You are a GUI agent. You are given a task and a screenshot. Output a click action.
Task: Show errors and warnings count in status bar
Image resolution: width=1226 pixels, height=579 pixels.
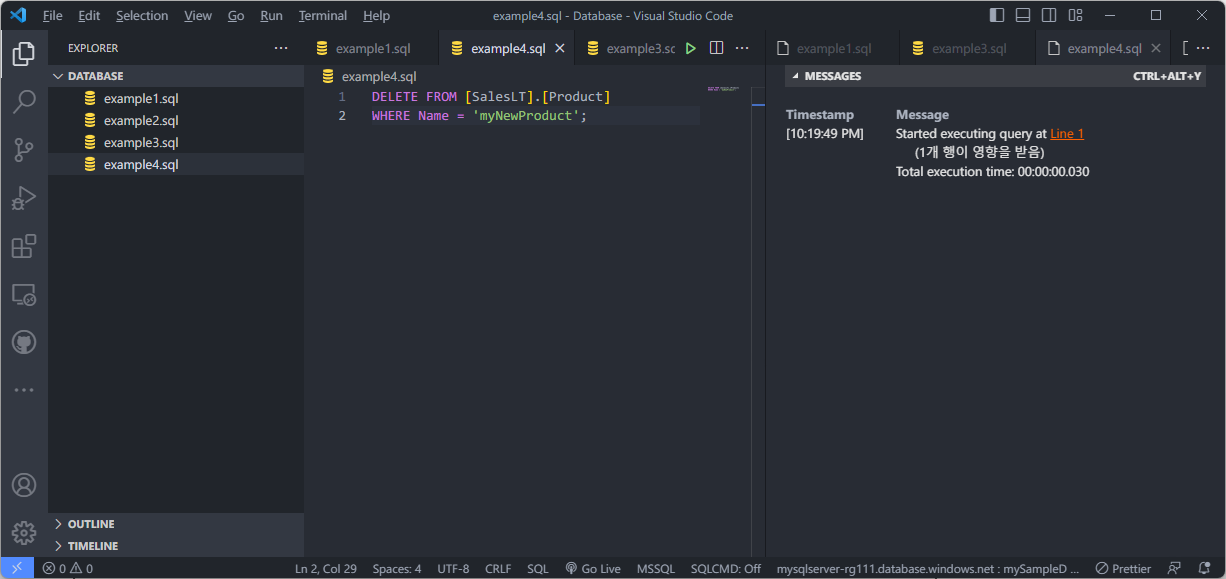(67, 568)
